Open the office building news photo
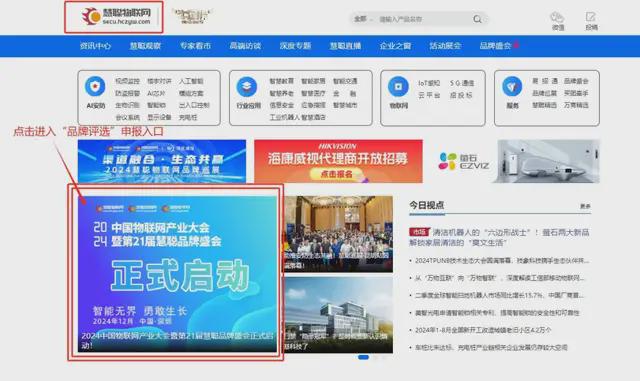This screenshot has height=381, width=640. pos(338,315)
